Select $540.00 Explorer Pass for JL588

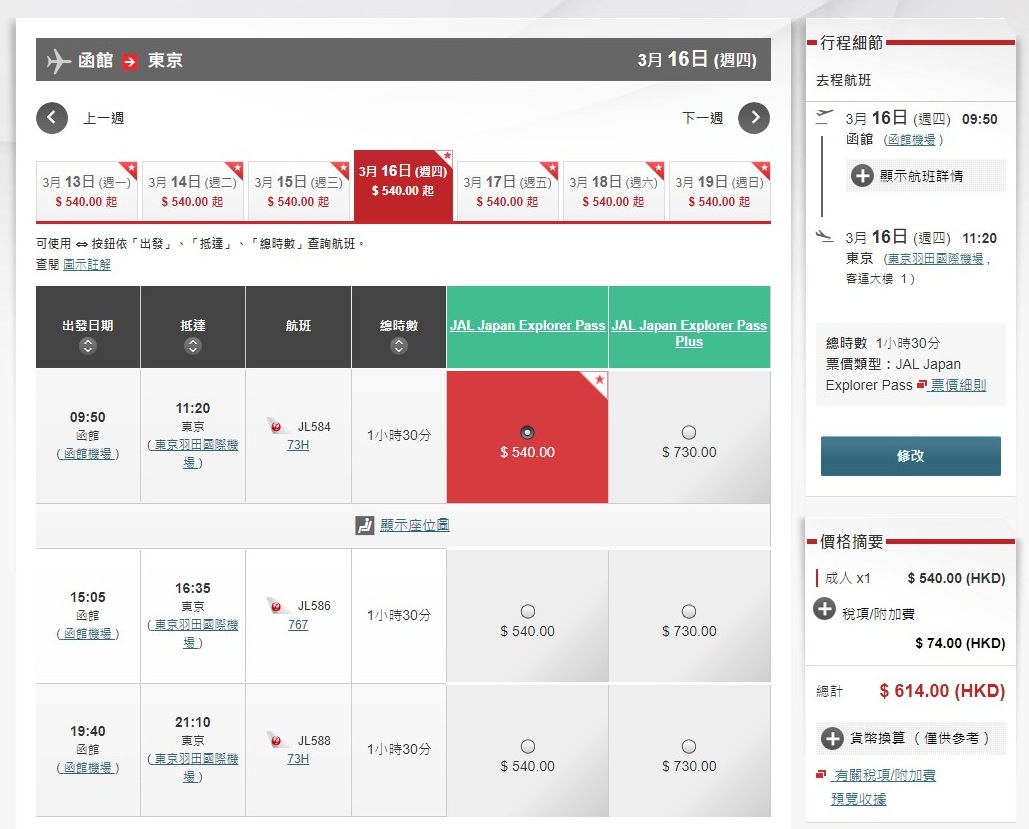[x=528, y=747]
